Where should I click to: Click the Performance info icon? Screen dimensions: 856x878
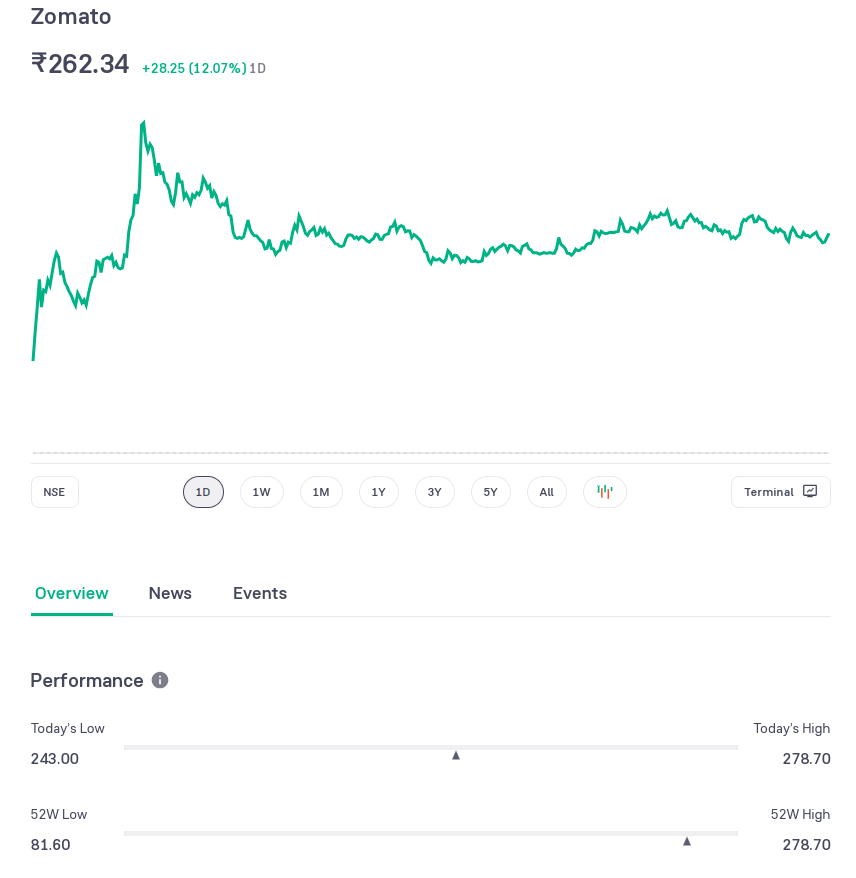tap(160, 680)
